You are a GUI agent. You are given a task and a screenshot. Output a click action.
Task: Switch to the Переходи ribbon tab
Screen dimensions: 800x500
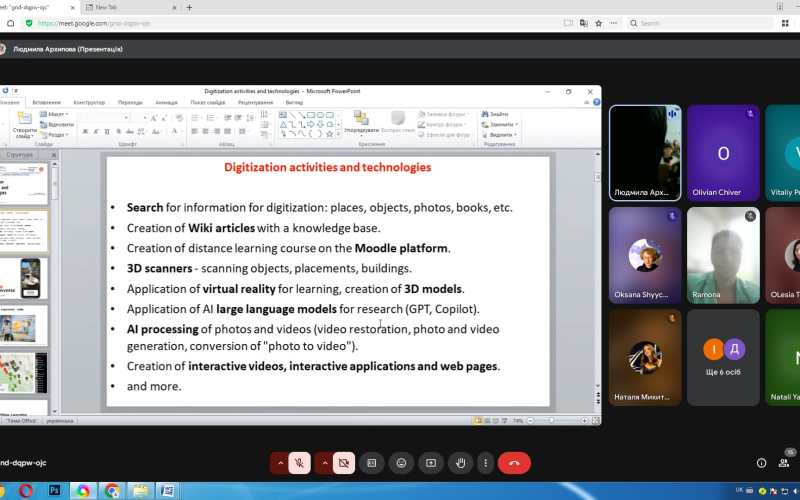[x=130, y=103]
